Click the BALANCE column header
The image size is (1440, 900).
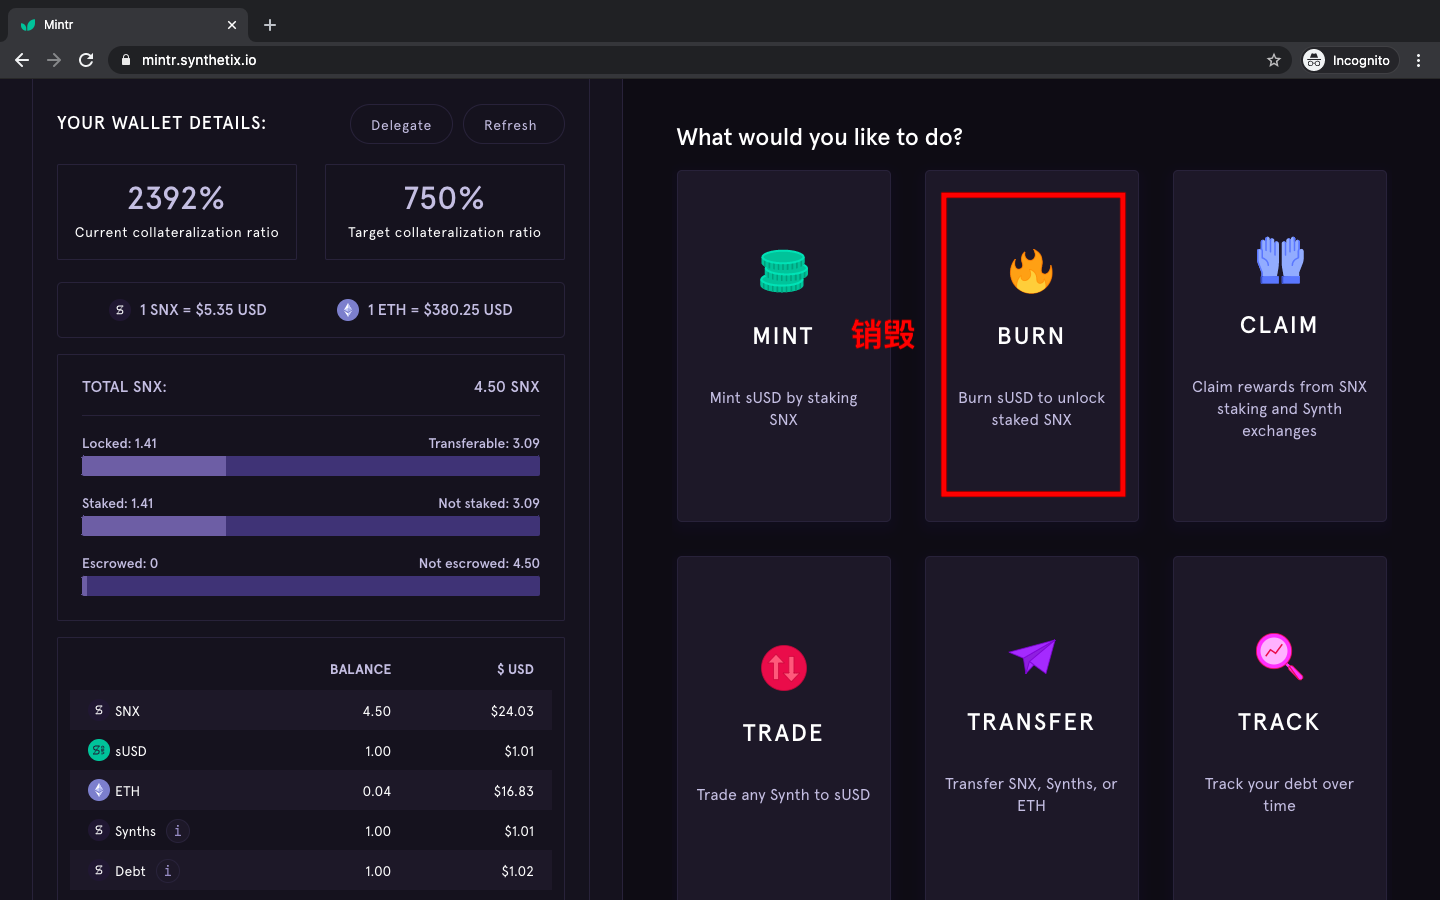coord(360,669)
